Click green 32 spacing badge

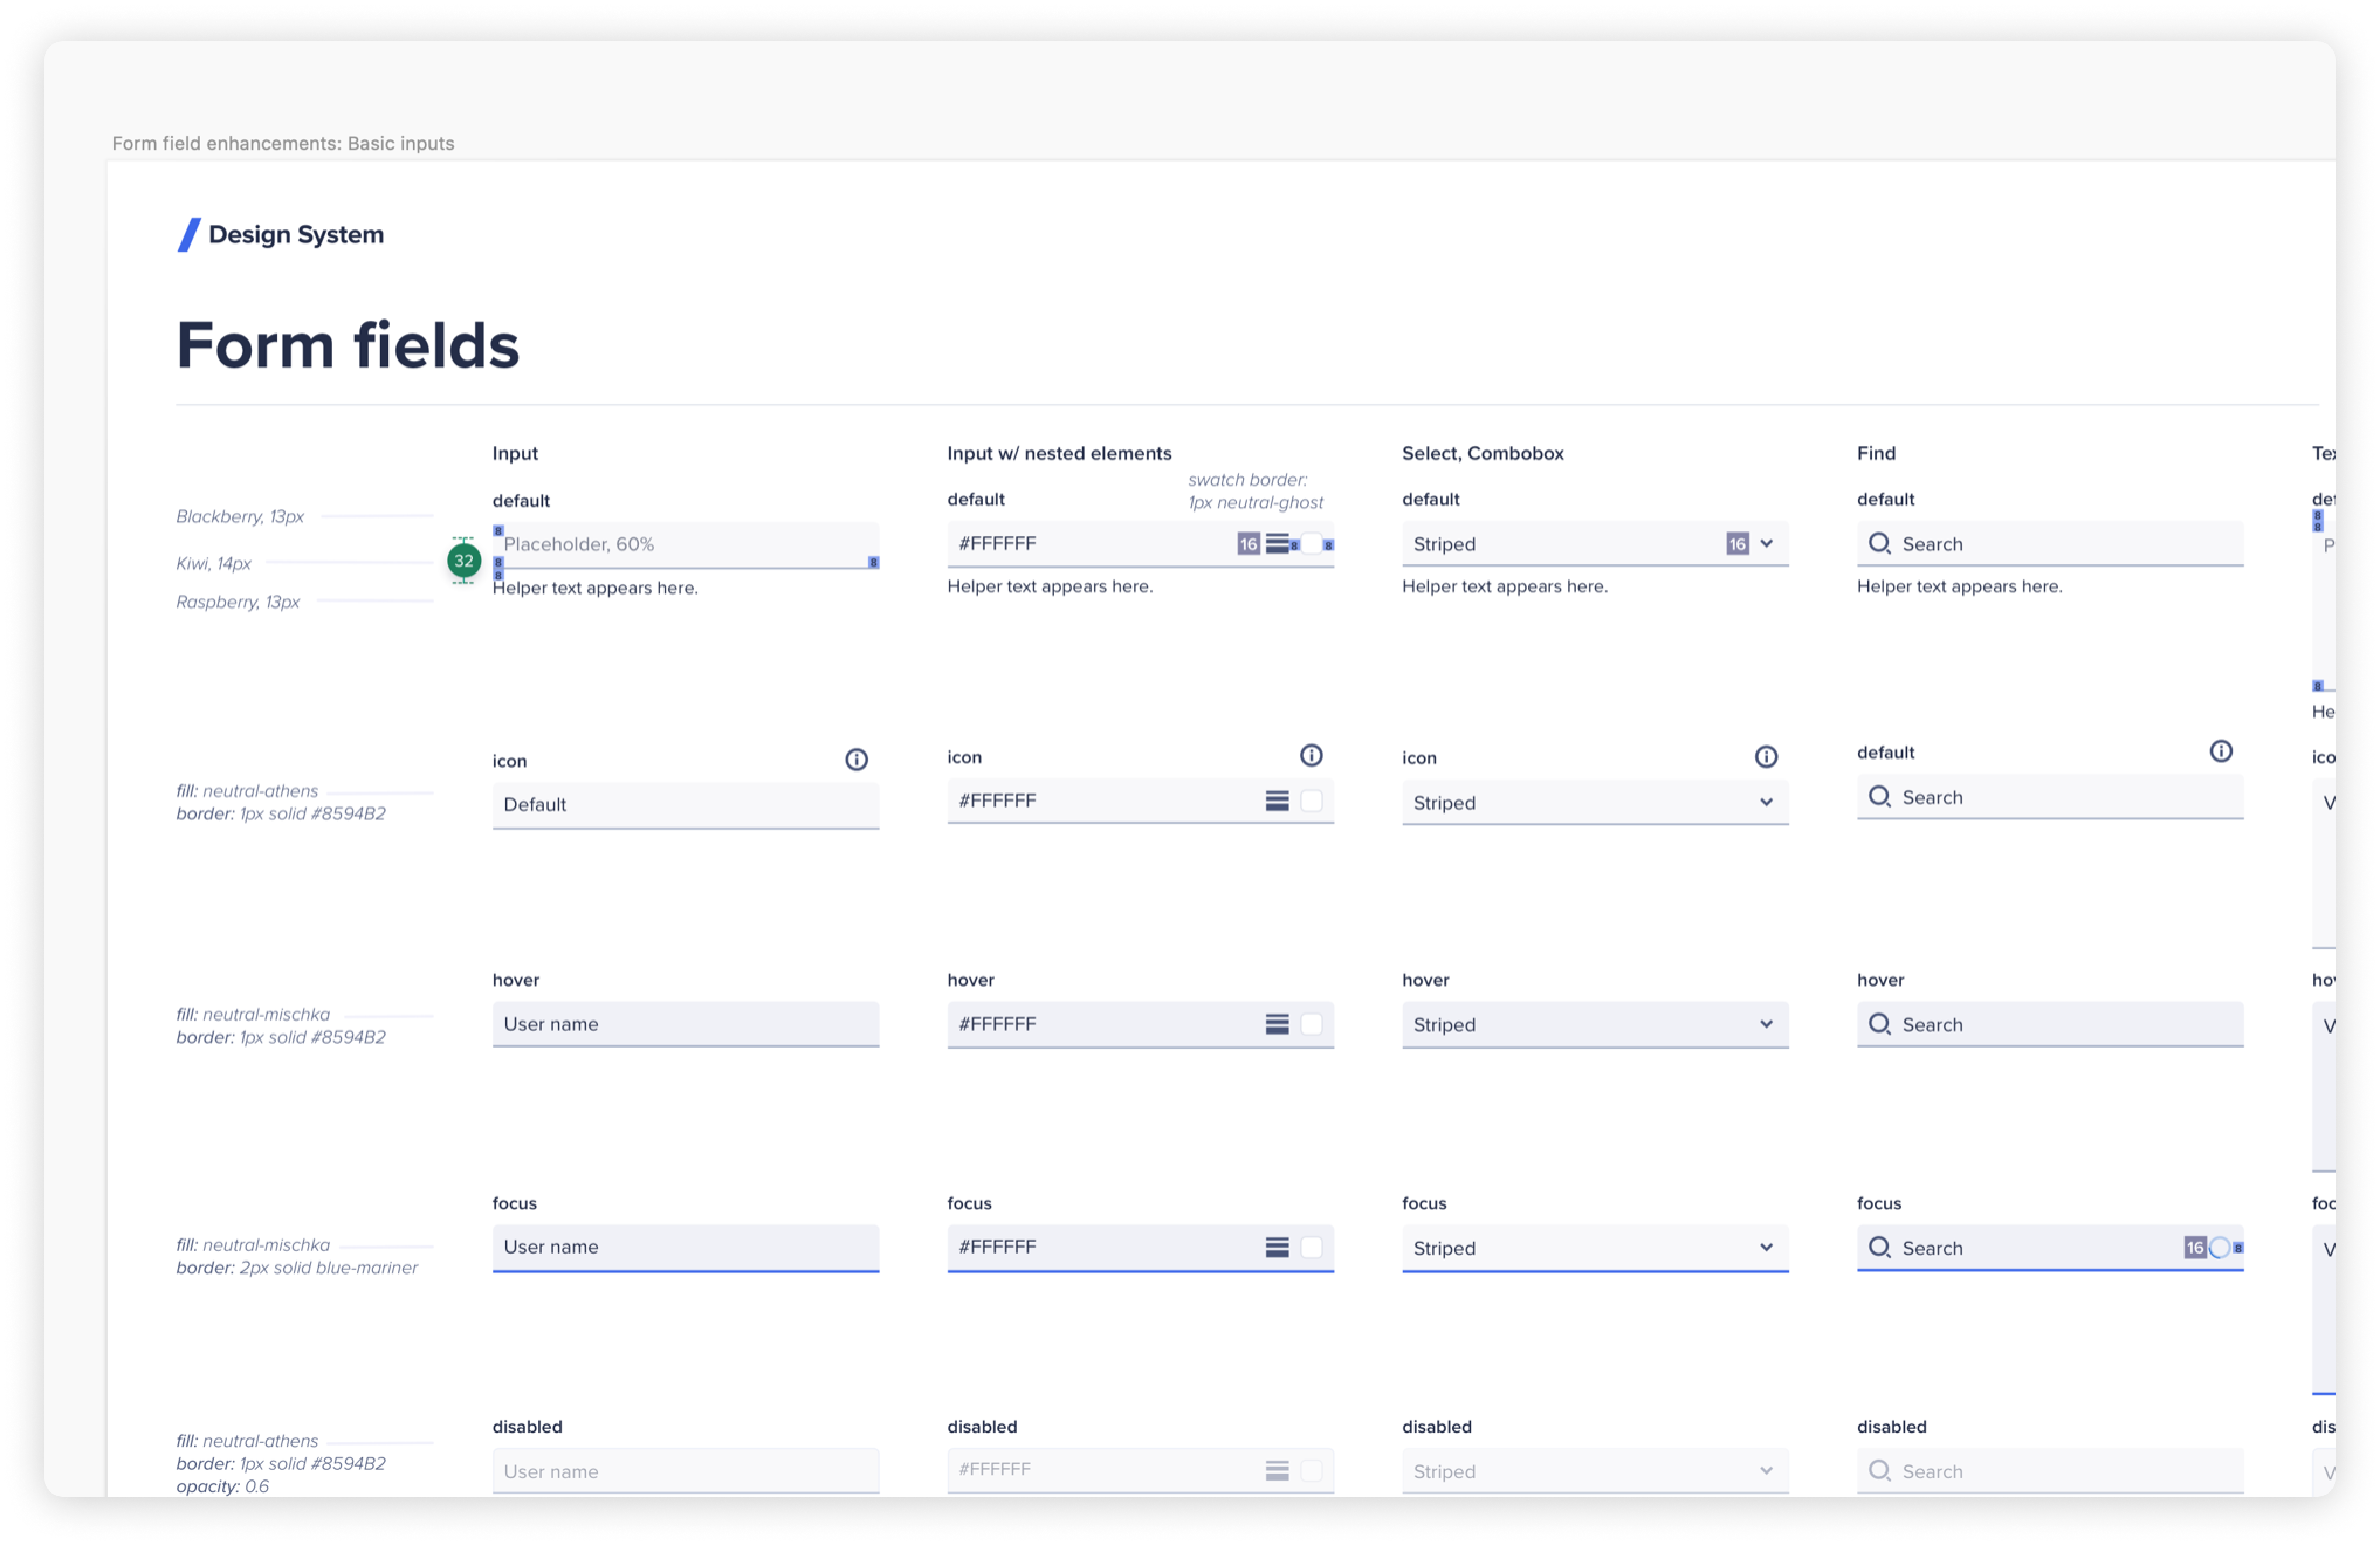point(464,561)
